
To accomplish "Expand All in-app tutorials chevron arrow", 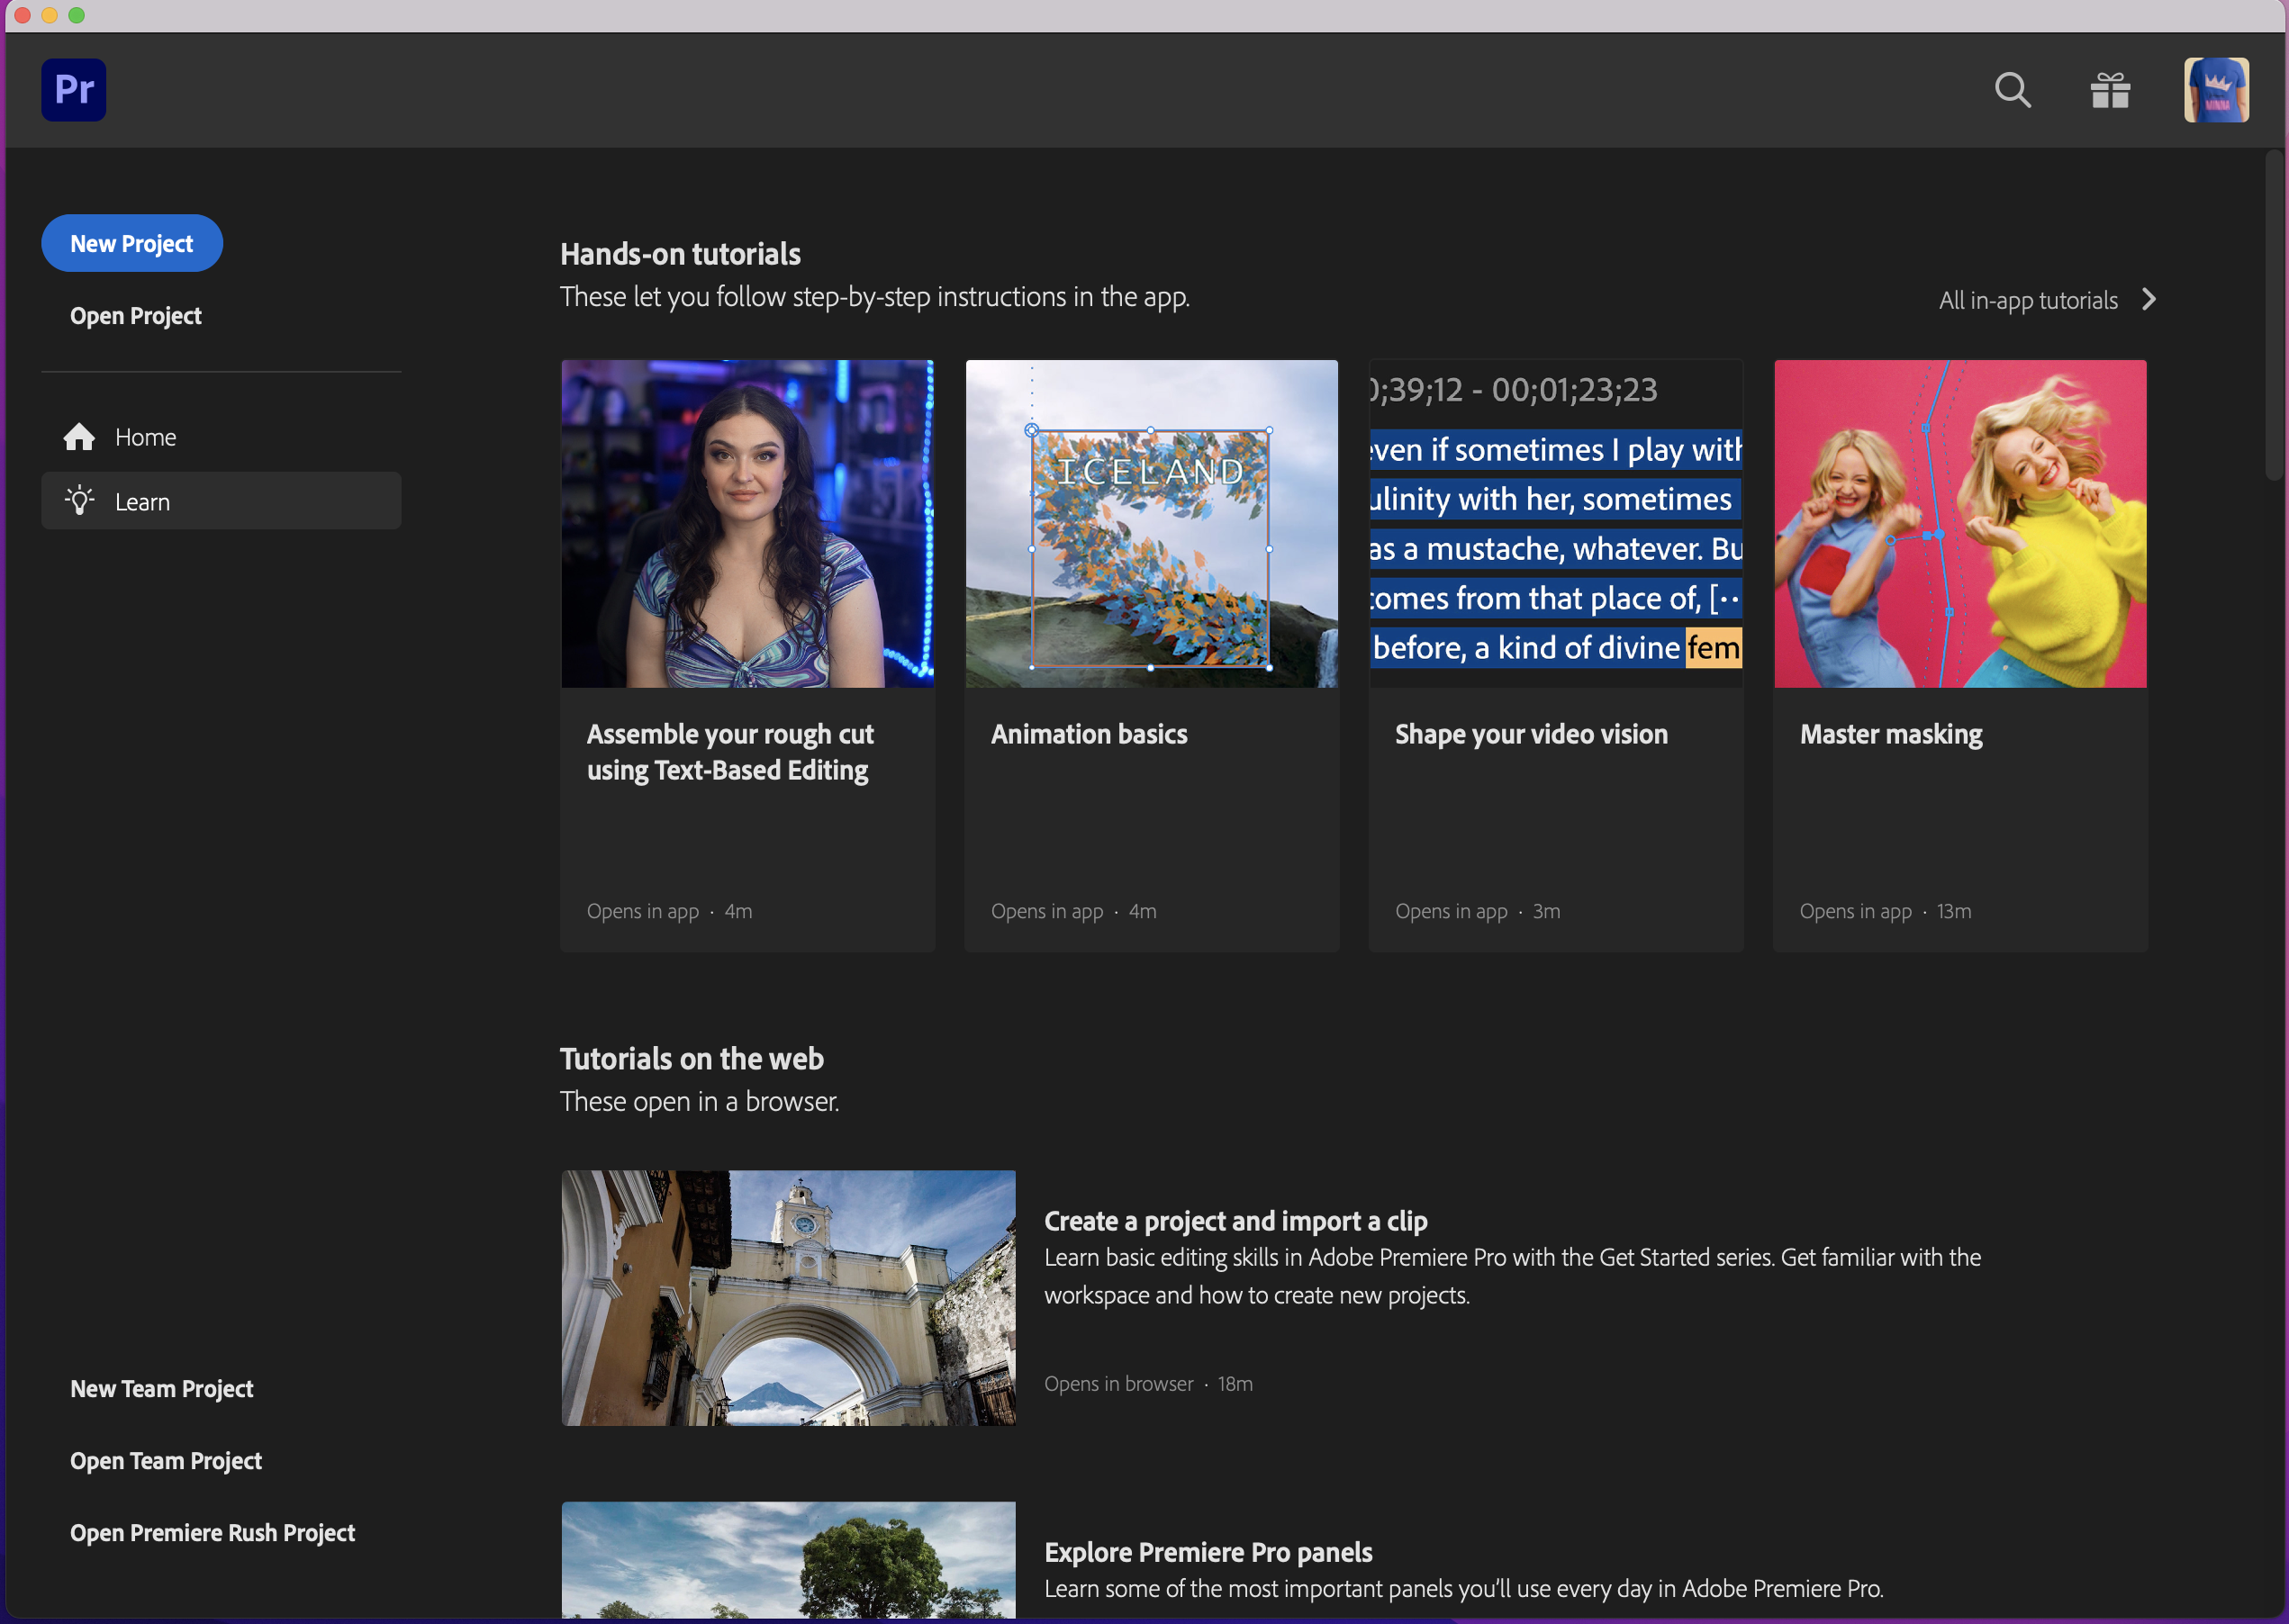I will (2148, 300).
